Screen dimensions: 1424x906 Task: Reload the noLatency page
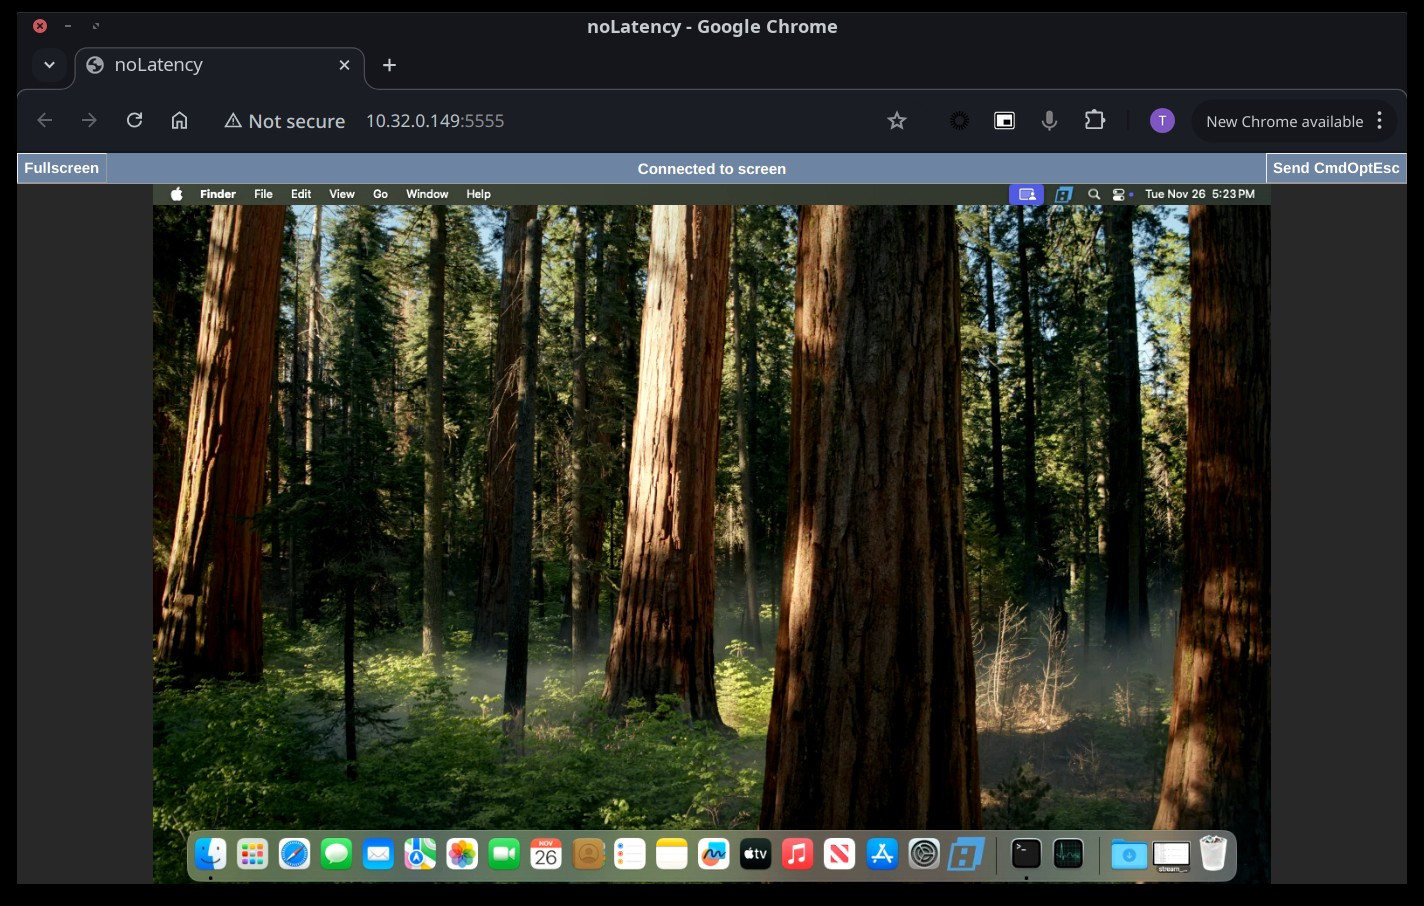[x=134, y=120]
